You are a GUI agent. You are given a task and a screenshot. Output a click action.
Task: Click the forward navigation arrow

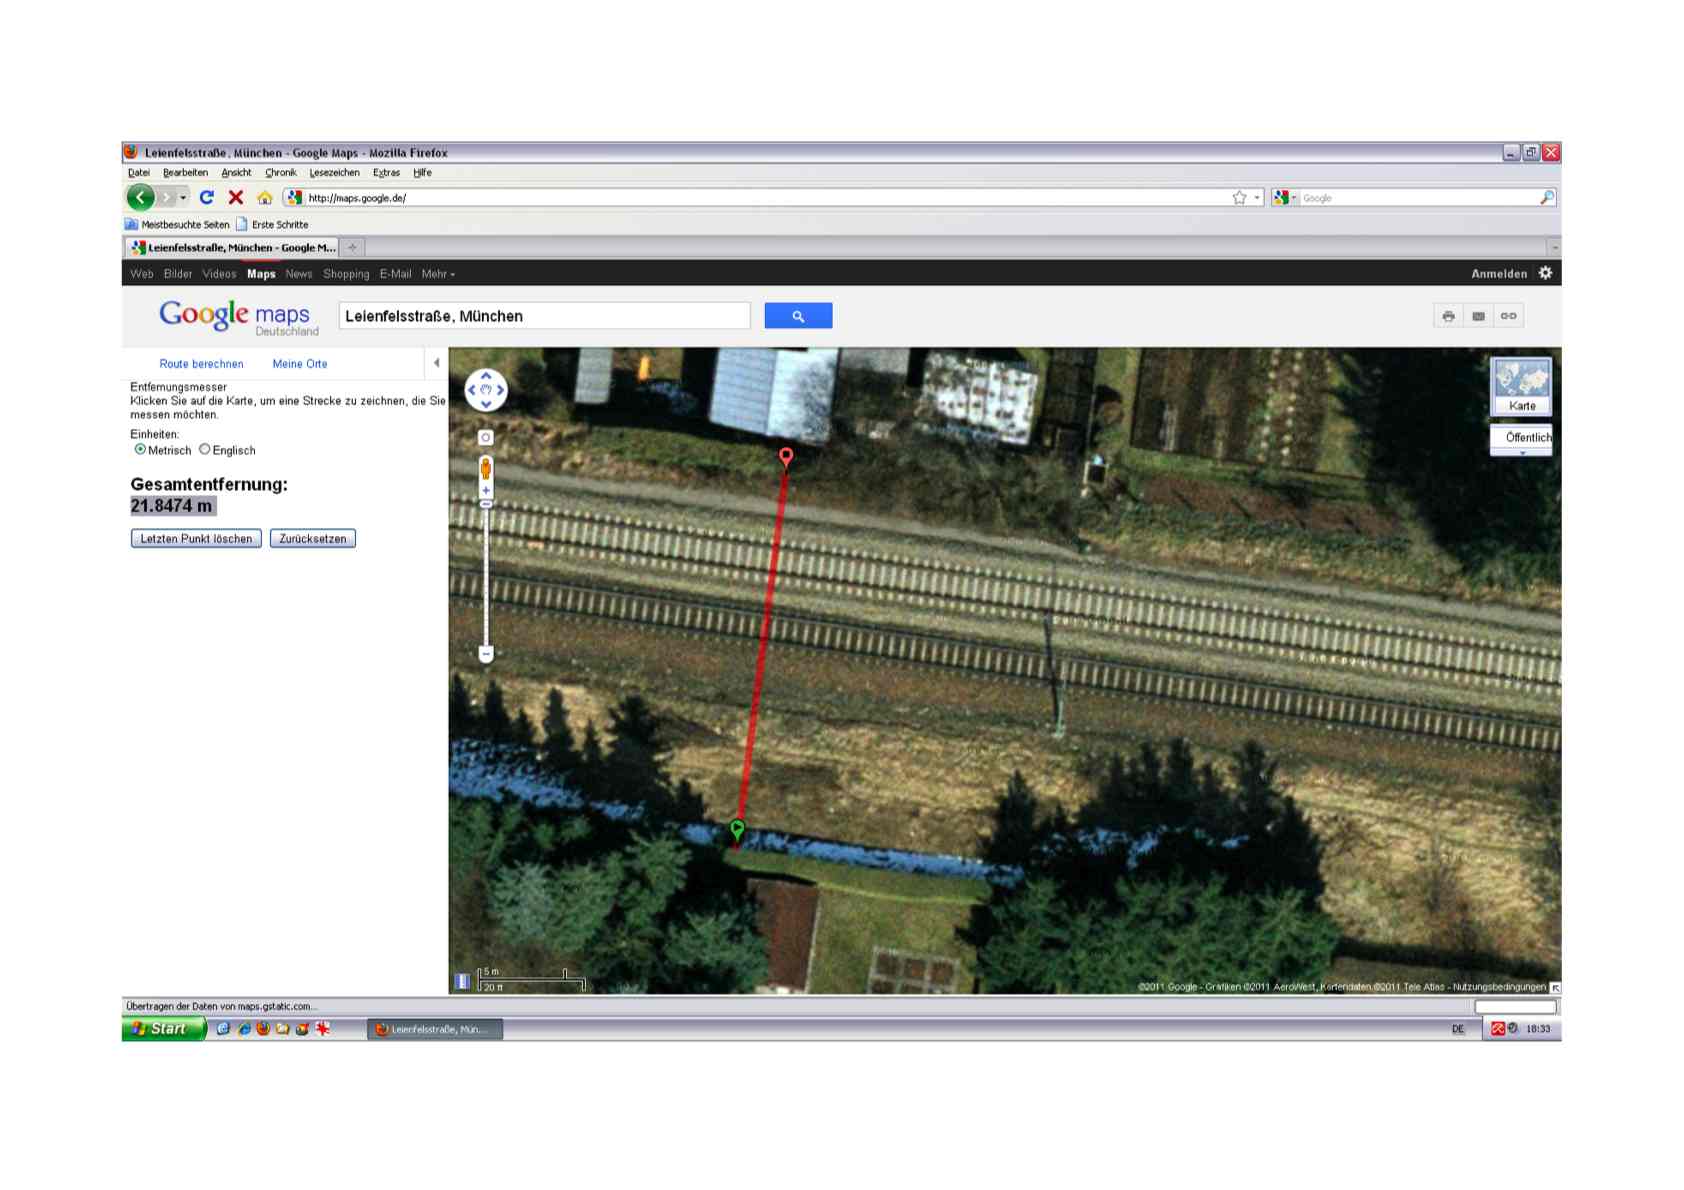click(x=167, y=198)
